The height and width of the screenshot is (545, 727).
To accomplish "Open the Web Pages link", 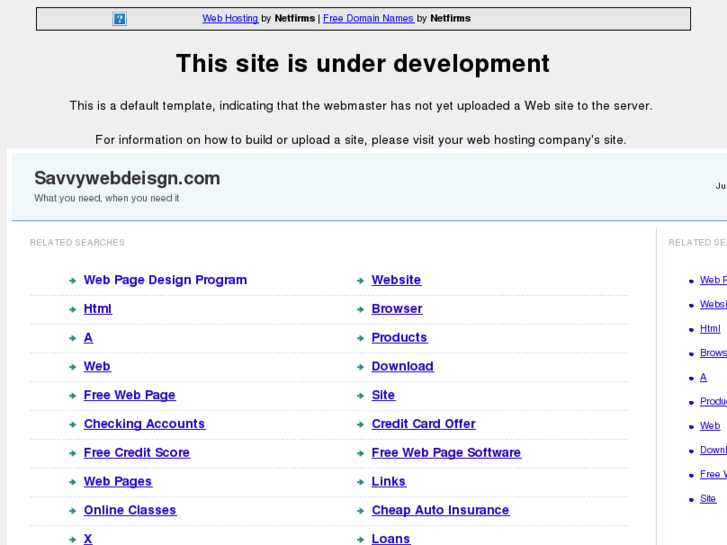I will [118, 481].
